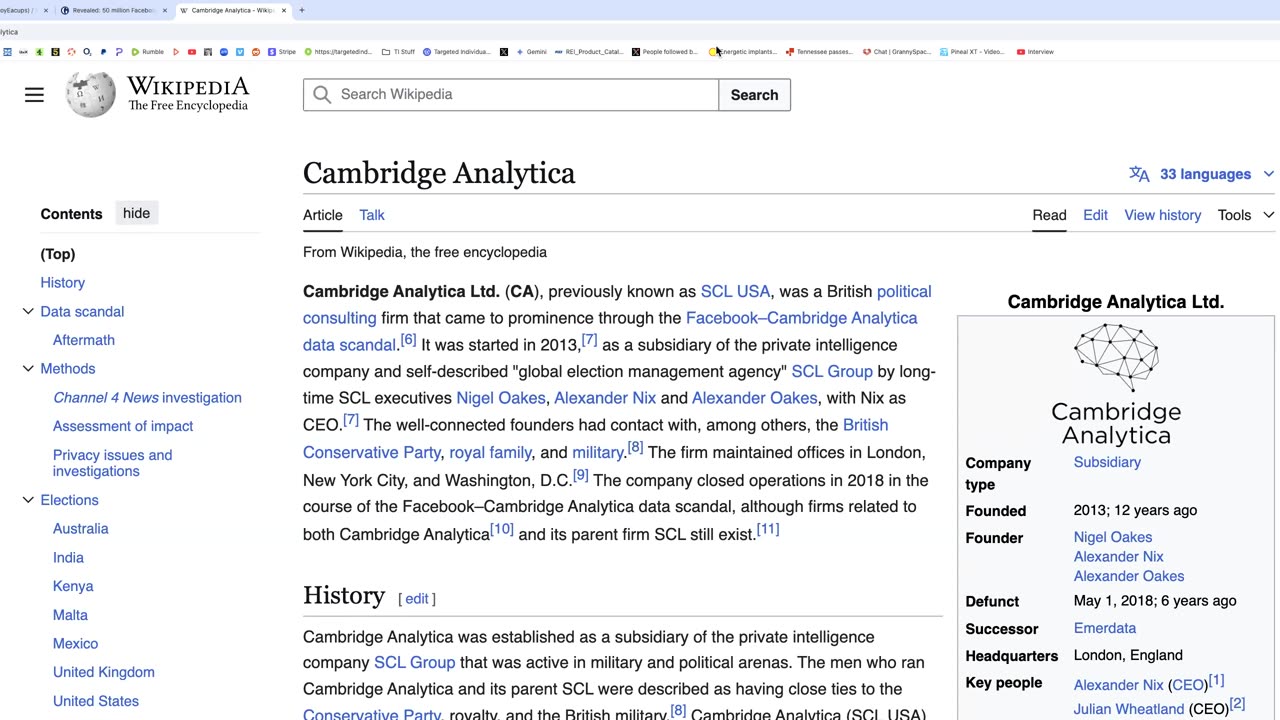Screen dimensions: 1280x720
Task: Jump to United States in contents
Action: point(96,701)
